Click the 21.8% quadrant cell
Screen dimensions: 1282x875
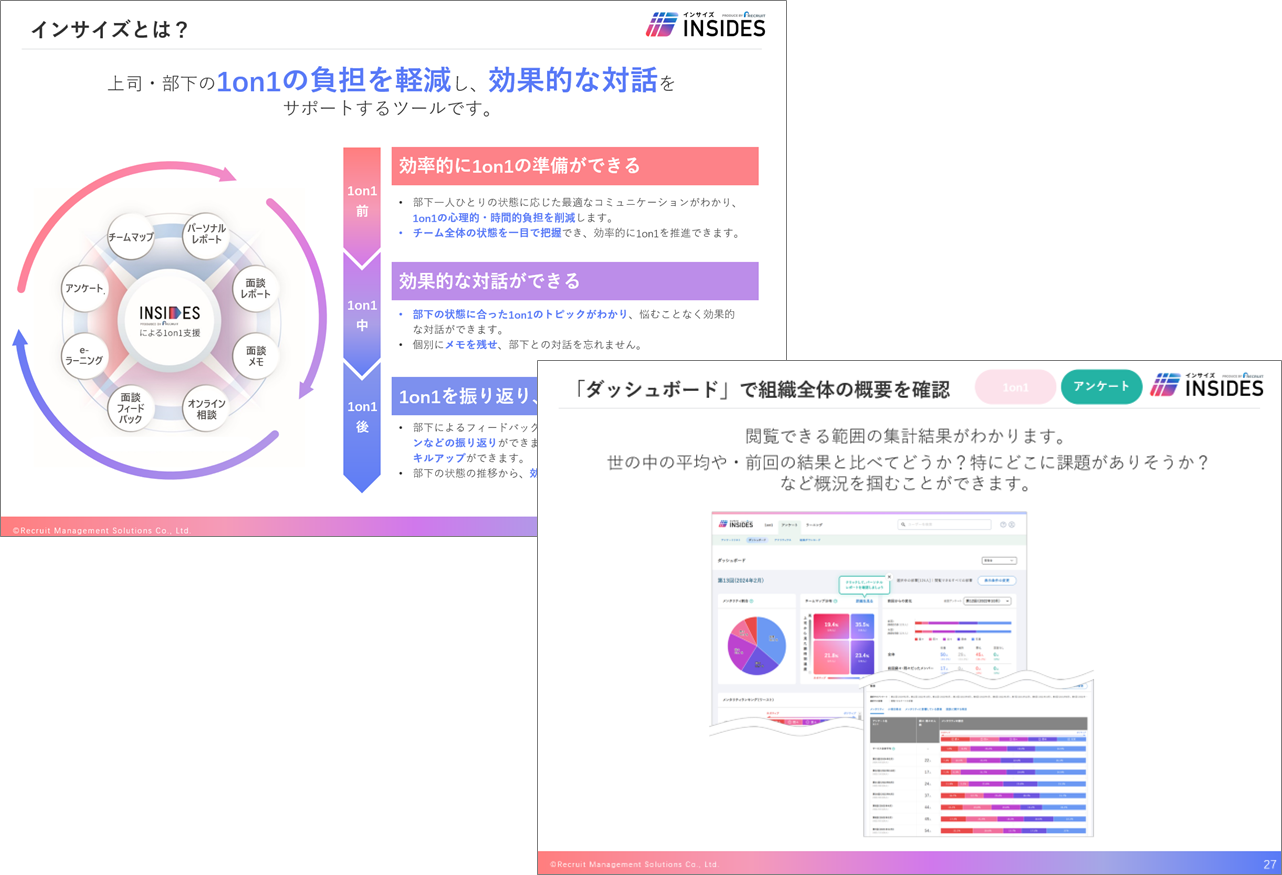[831, 657]
